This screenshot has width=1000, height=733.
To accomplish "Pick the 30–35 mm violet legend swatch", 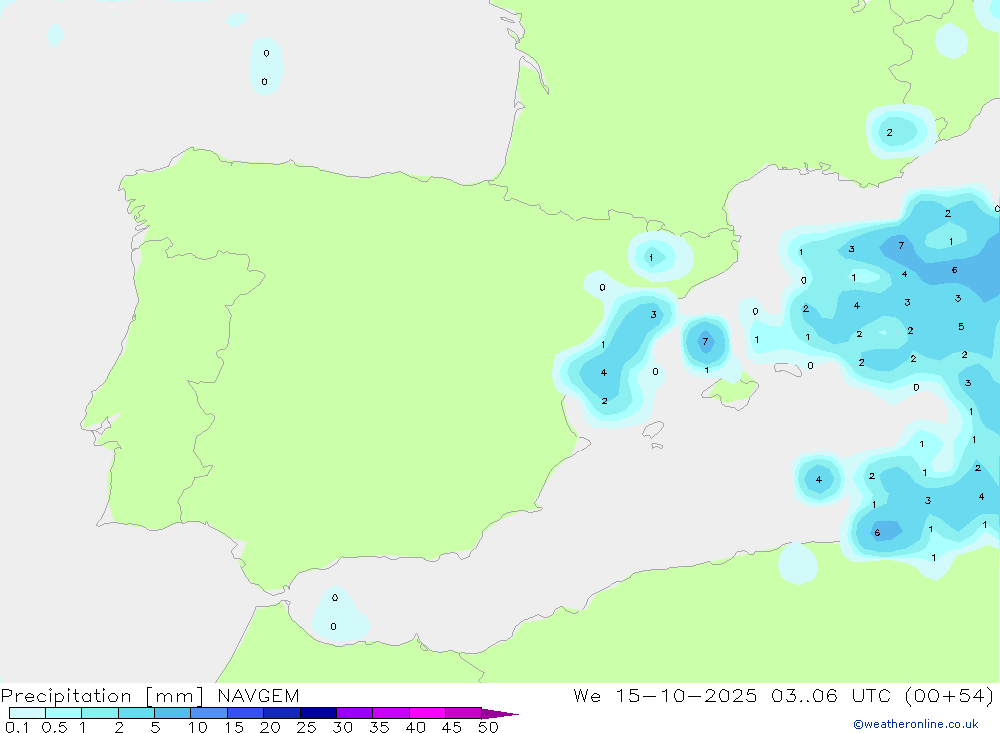I will [354, 713].
